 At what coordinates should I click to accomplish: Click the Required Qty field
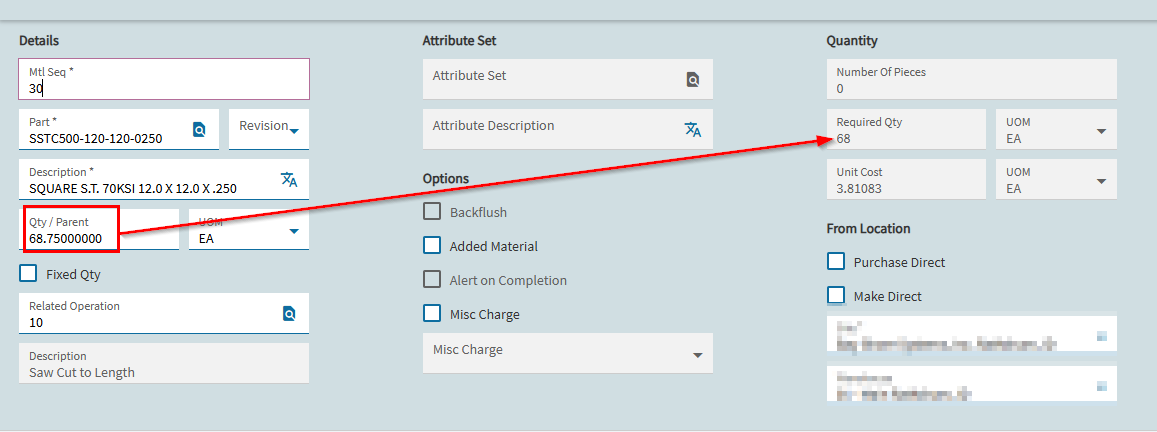click(x=905, y=130)
